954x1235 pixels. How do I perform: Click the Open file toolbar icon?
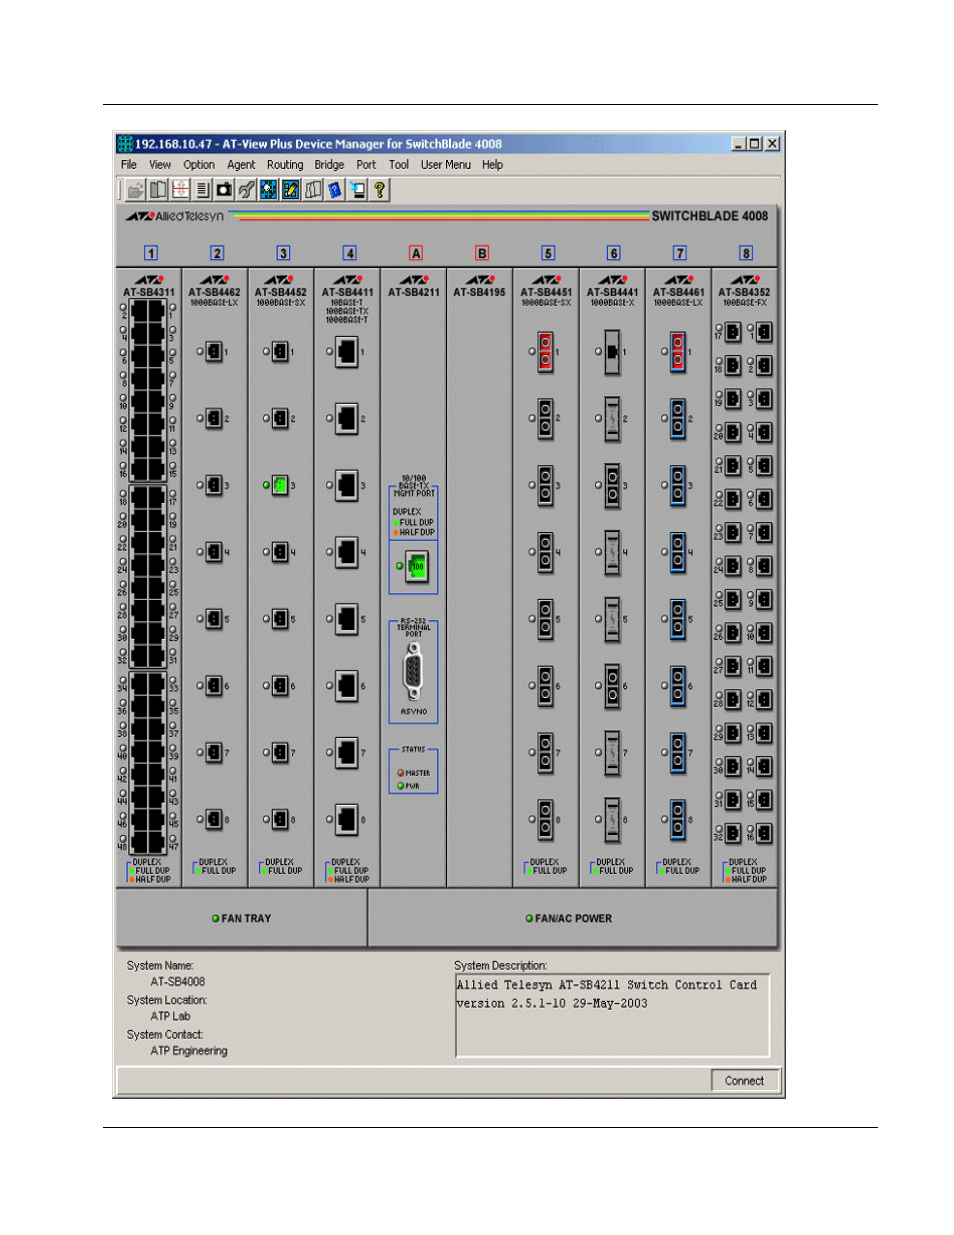click(135, 190)
